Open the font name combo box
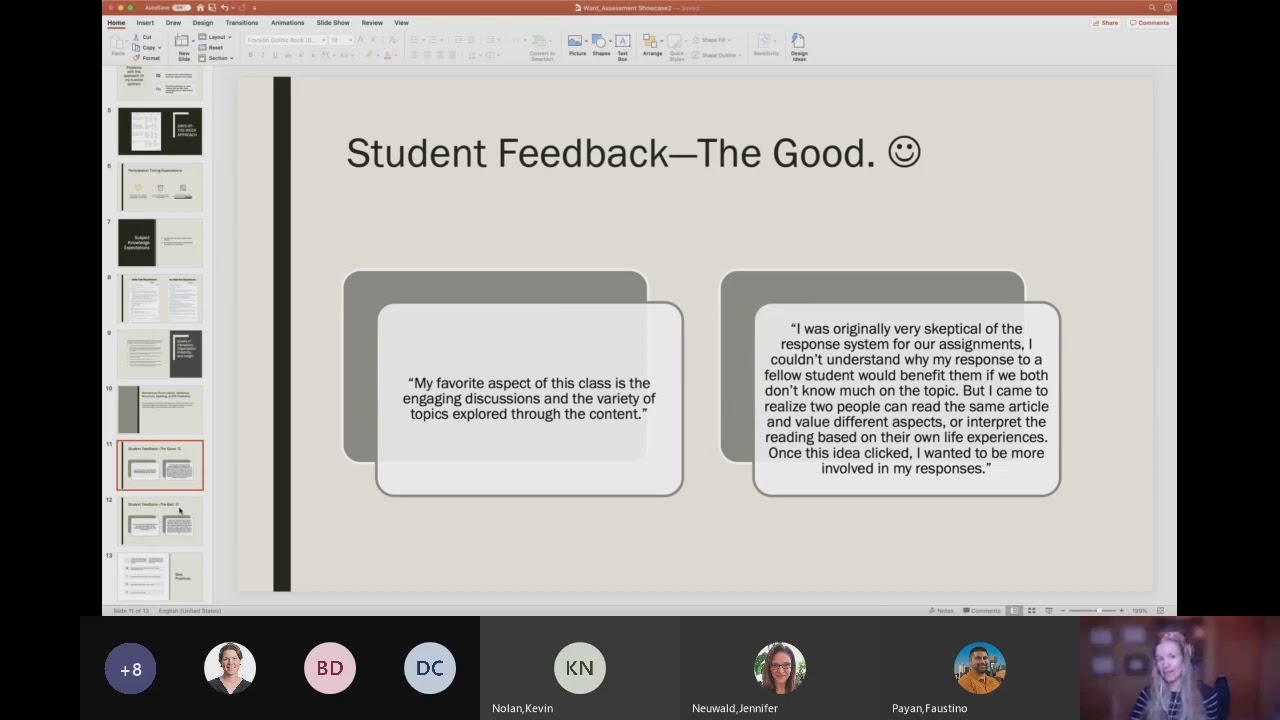The height and width of the screenshot is (720, 1280). (x=285, y=40)
